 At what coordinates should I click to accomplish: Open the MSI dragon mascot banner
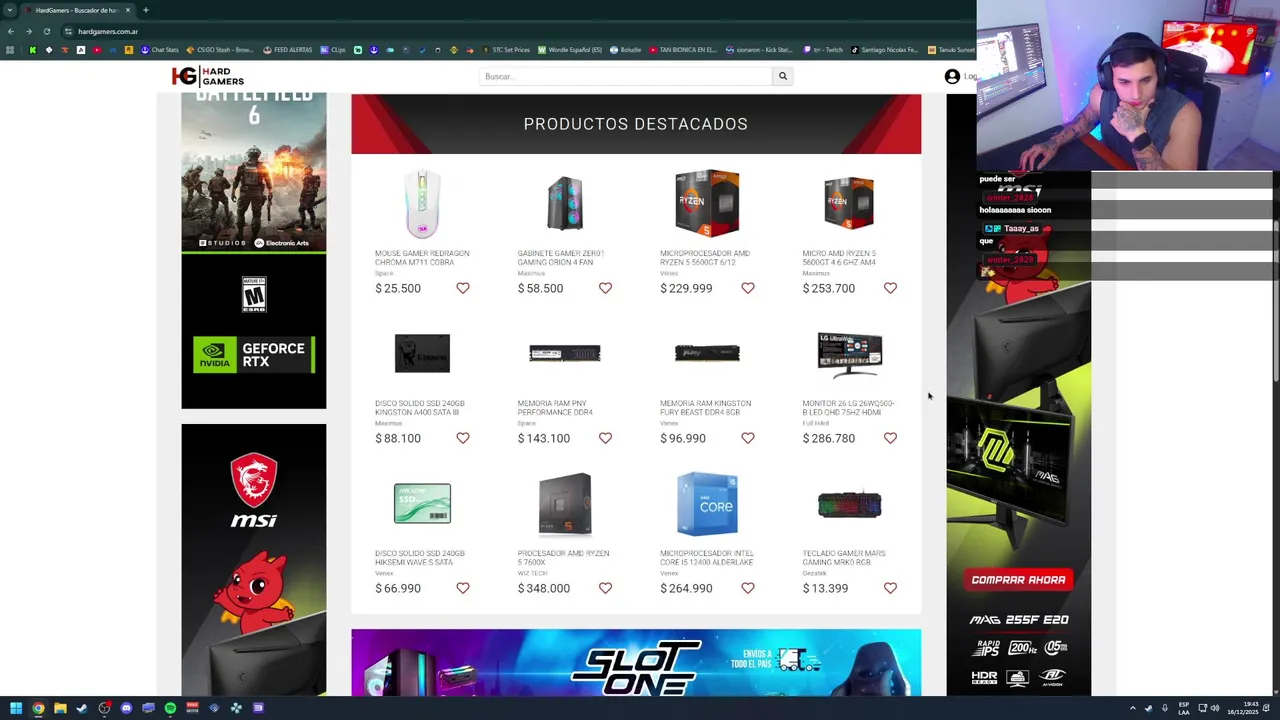click(253, 560)
